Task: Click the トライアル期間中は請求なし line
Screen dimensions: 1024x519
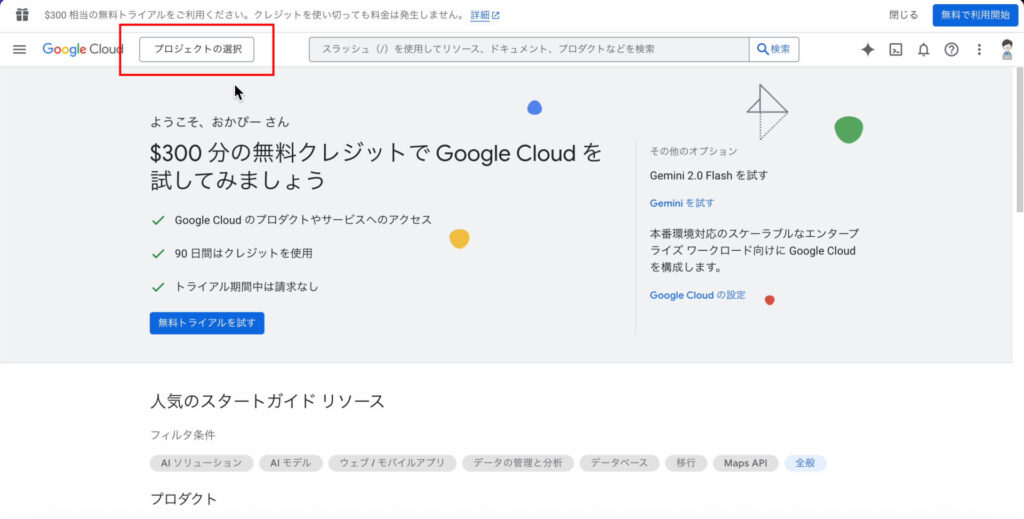Action: click(247, 287)
